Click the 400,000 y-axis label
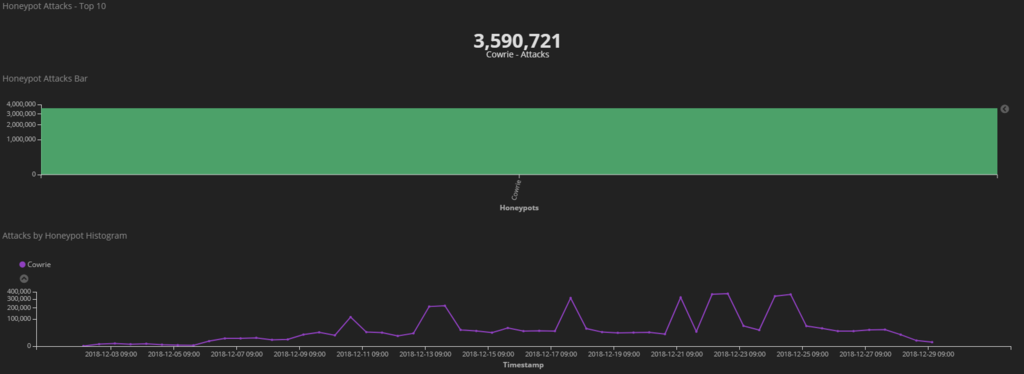1024x374 pixels. (19, 292)
